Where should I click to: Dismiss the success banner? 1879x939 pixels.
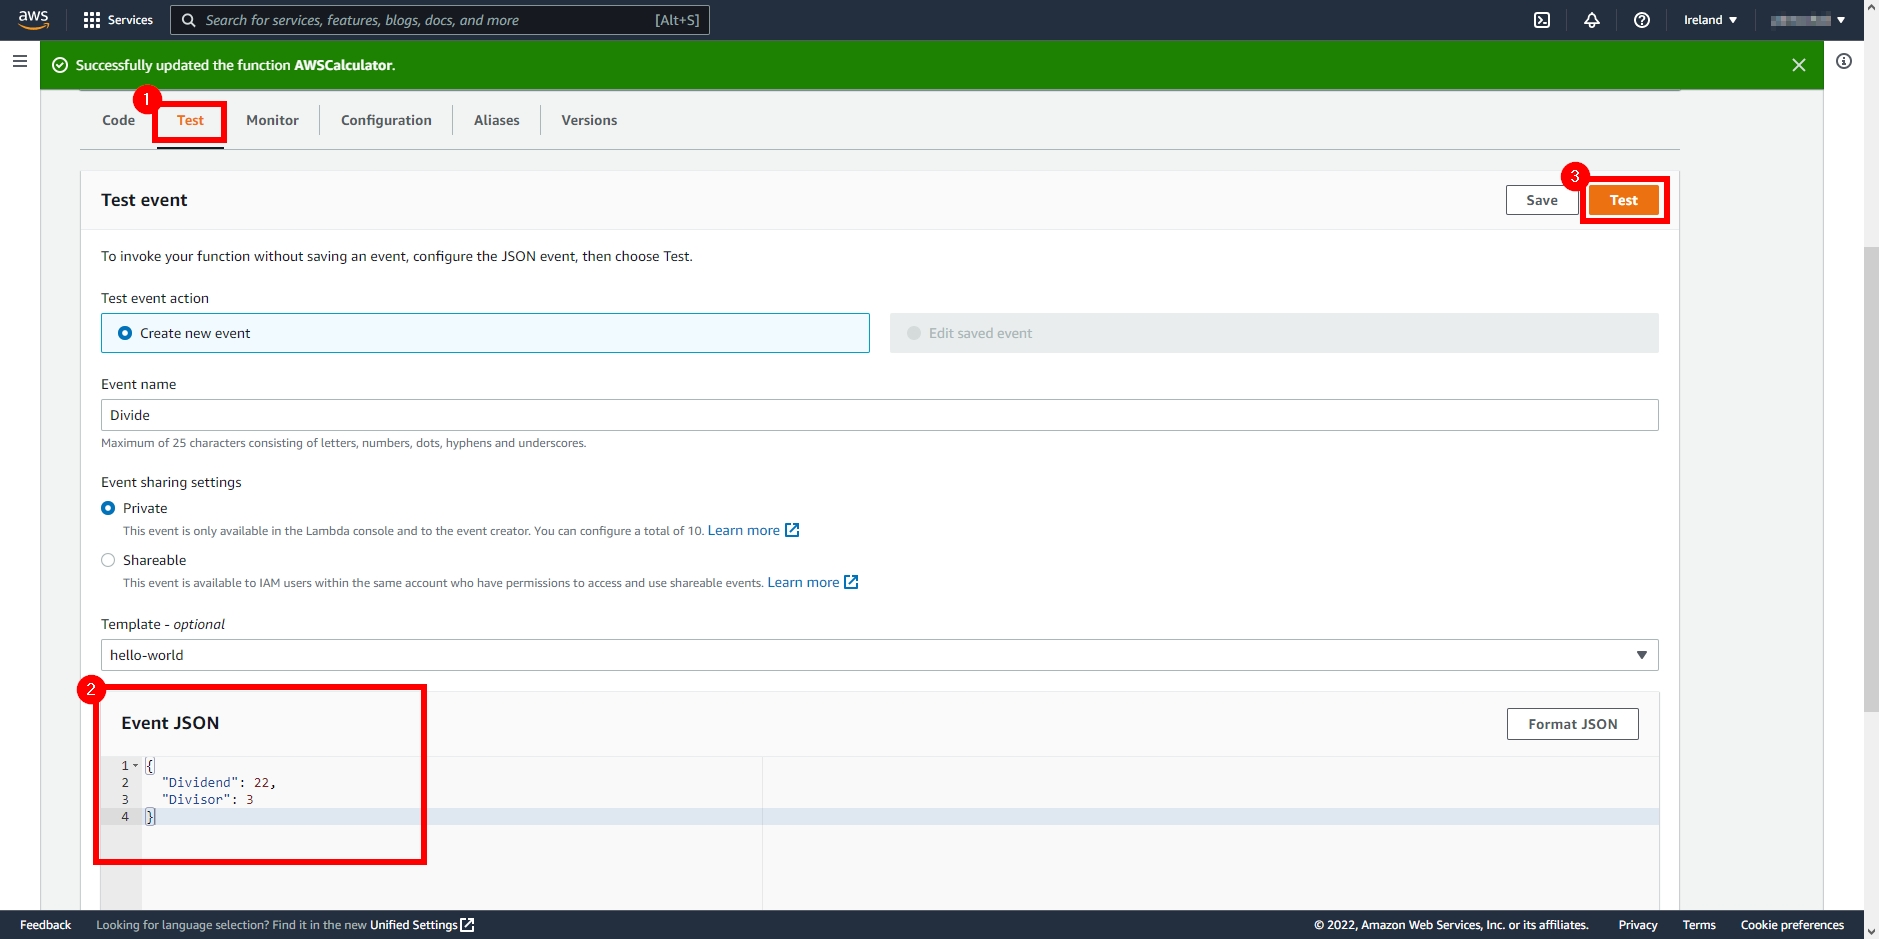coord(1799,64)
